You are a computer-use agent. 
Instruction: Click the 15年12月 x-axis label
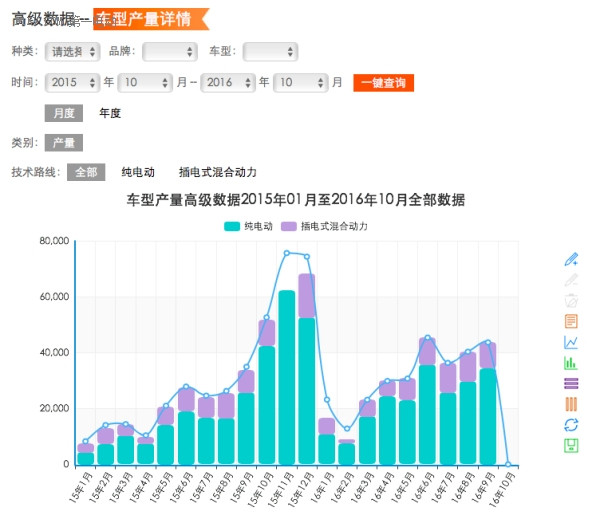[301, 489]
